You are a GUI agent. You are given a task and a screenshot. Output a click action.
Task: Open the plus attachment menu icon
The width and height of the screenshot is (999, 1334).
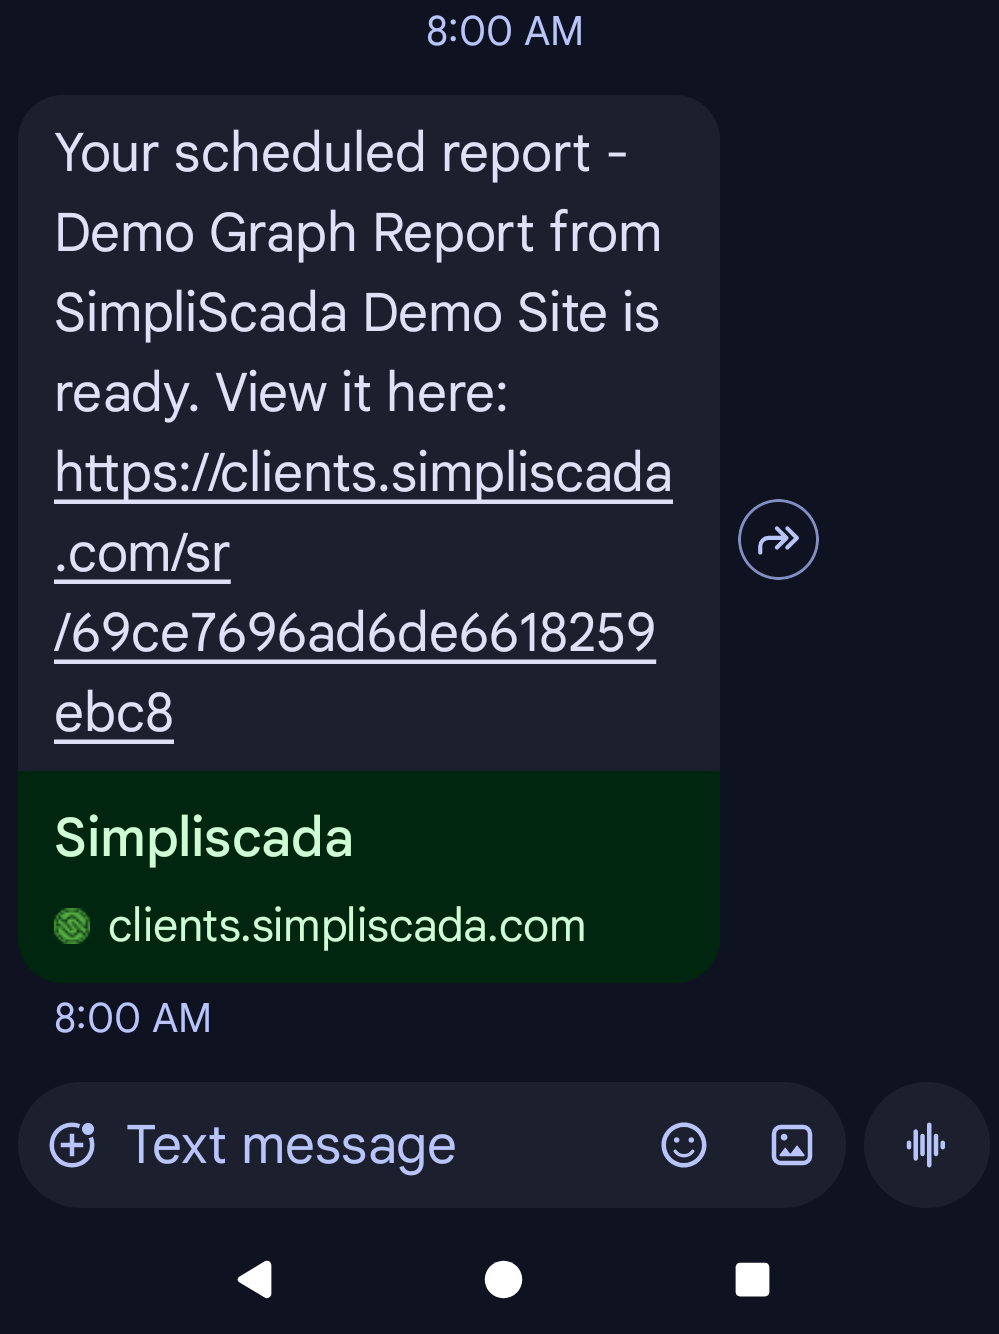pos(73,1145)
